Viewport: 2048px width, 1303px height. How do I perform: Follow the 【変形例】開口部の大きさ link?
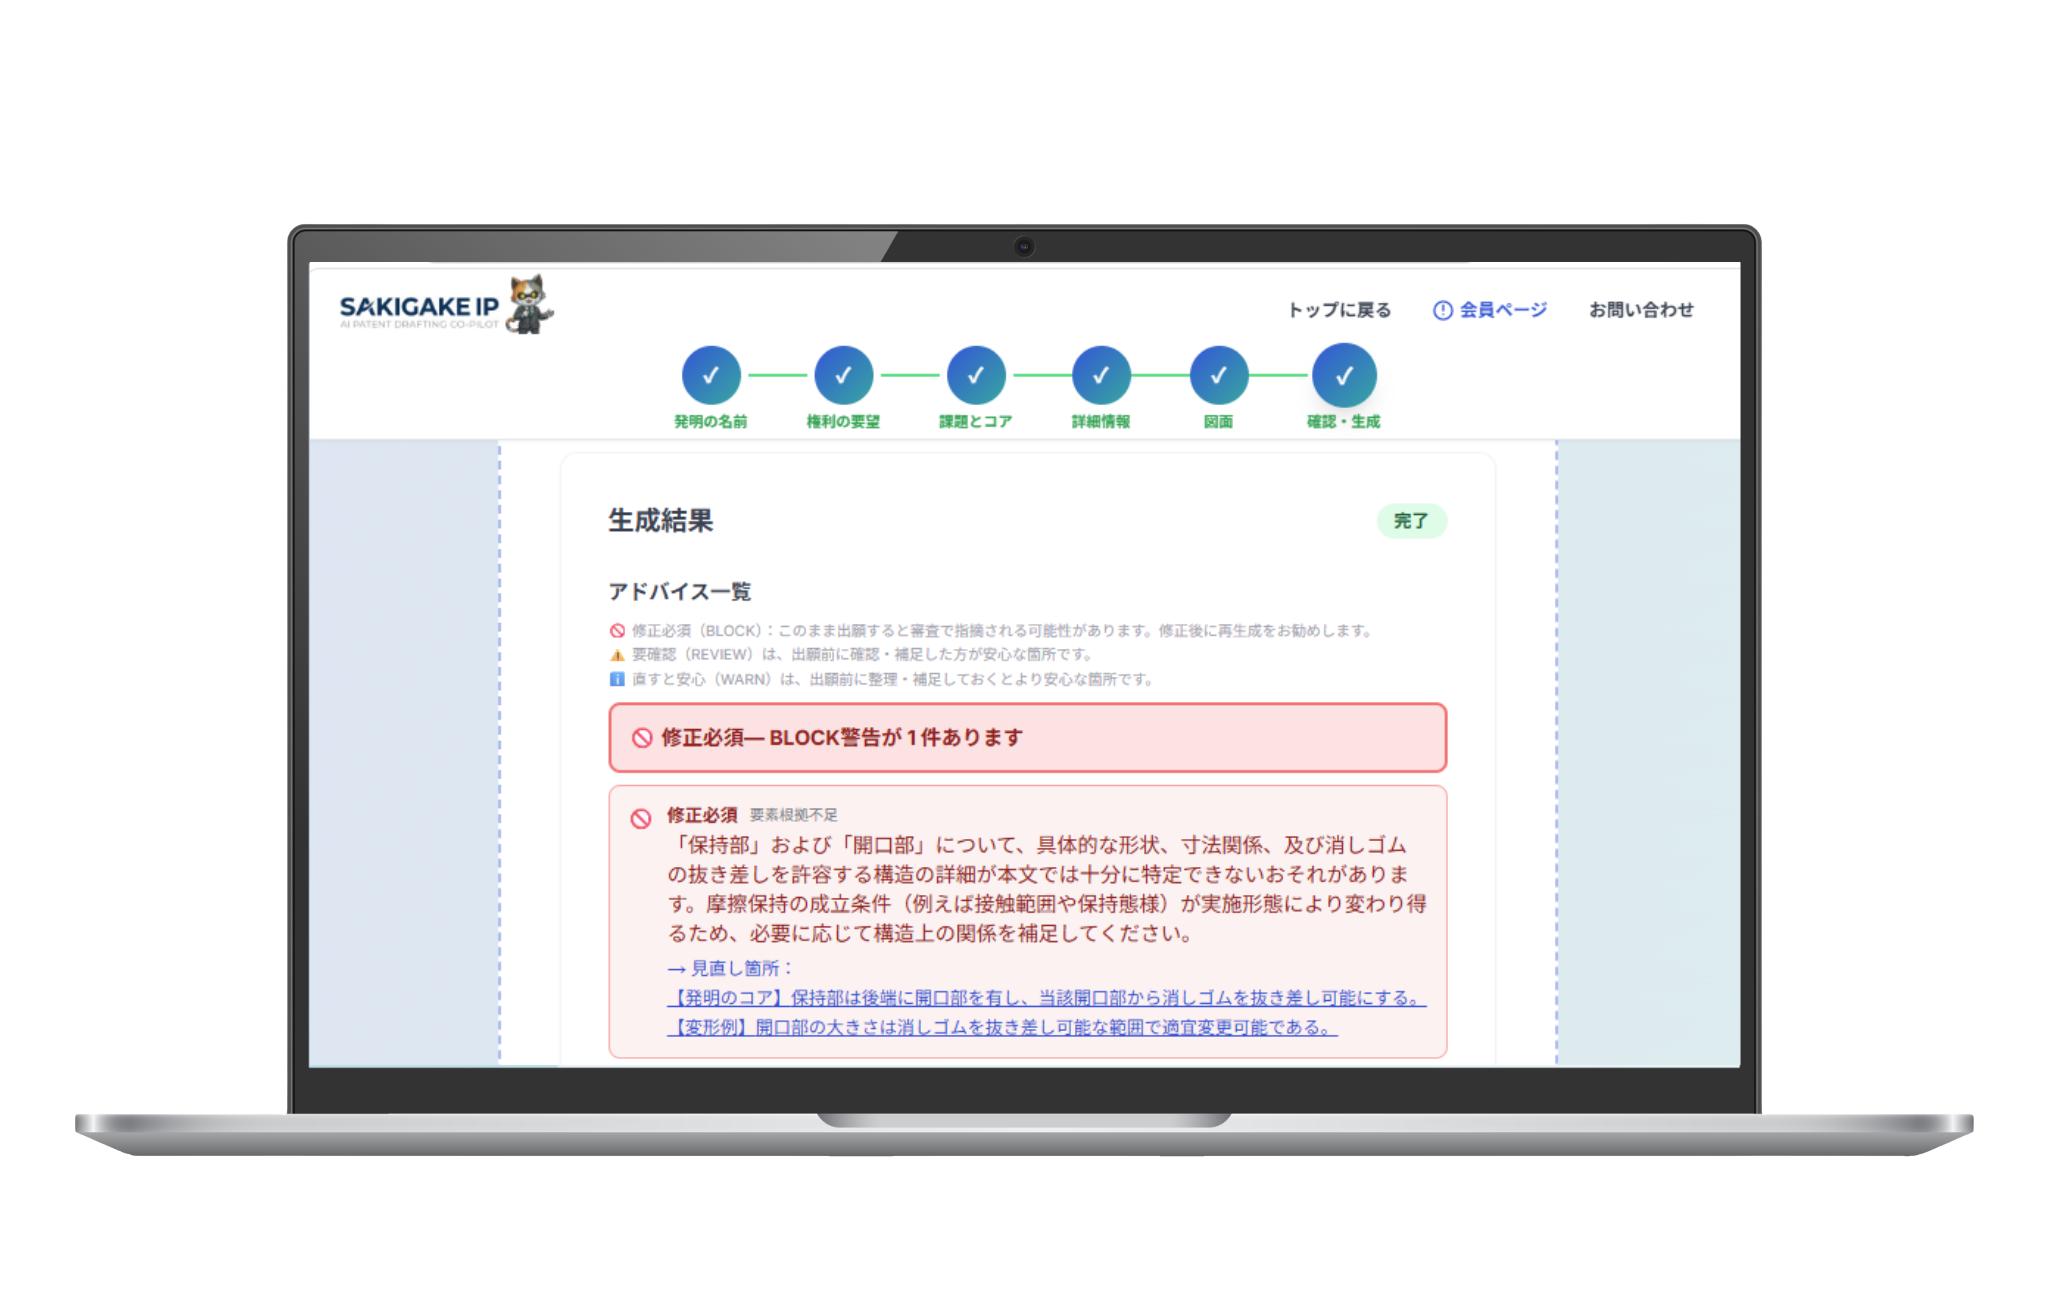click(x=1002, y=1027)
